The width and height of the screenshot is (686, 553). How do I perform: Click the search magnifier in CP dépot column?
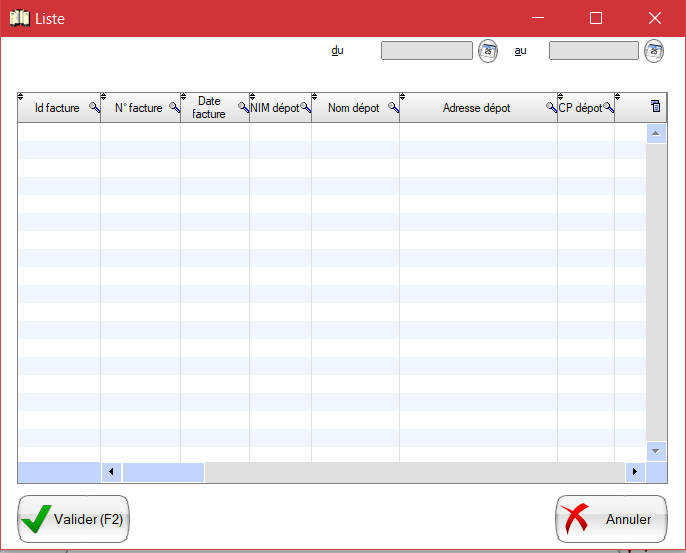click(x=608, y=107)
